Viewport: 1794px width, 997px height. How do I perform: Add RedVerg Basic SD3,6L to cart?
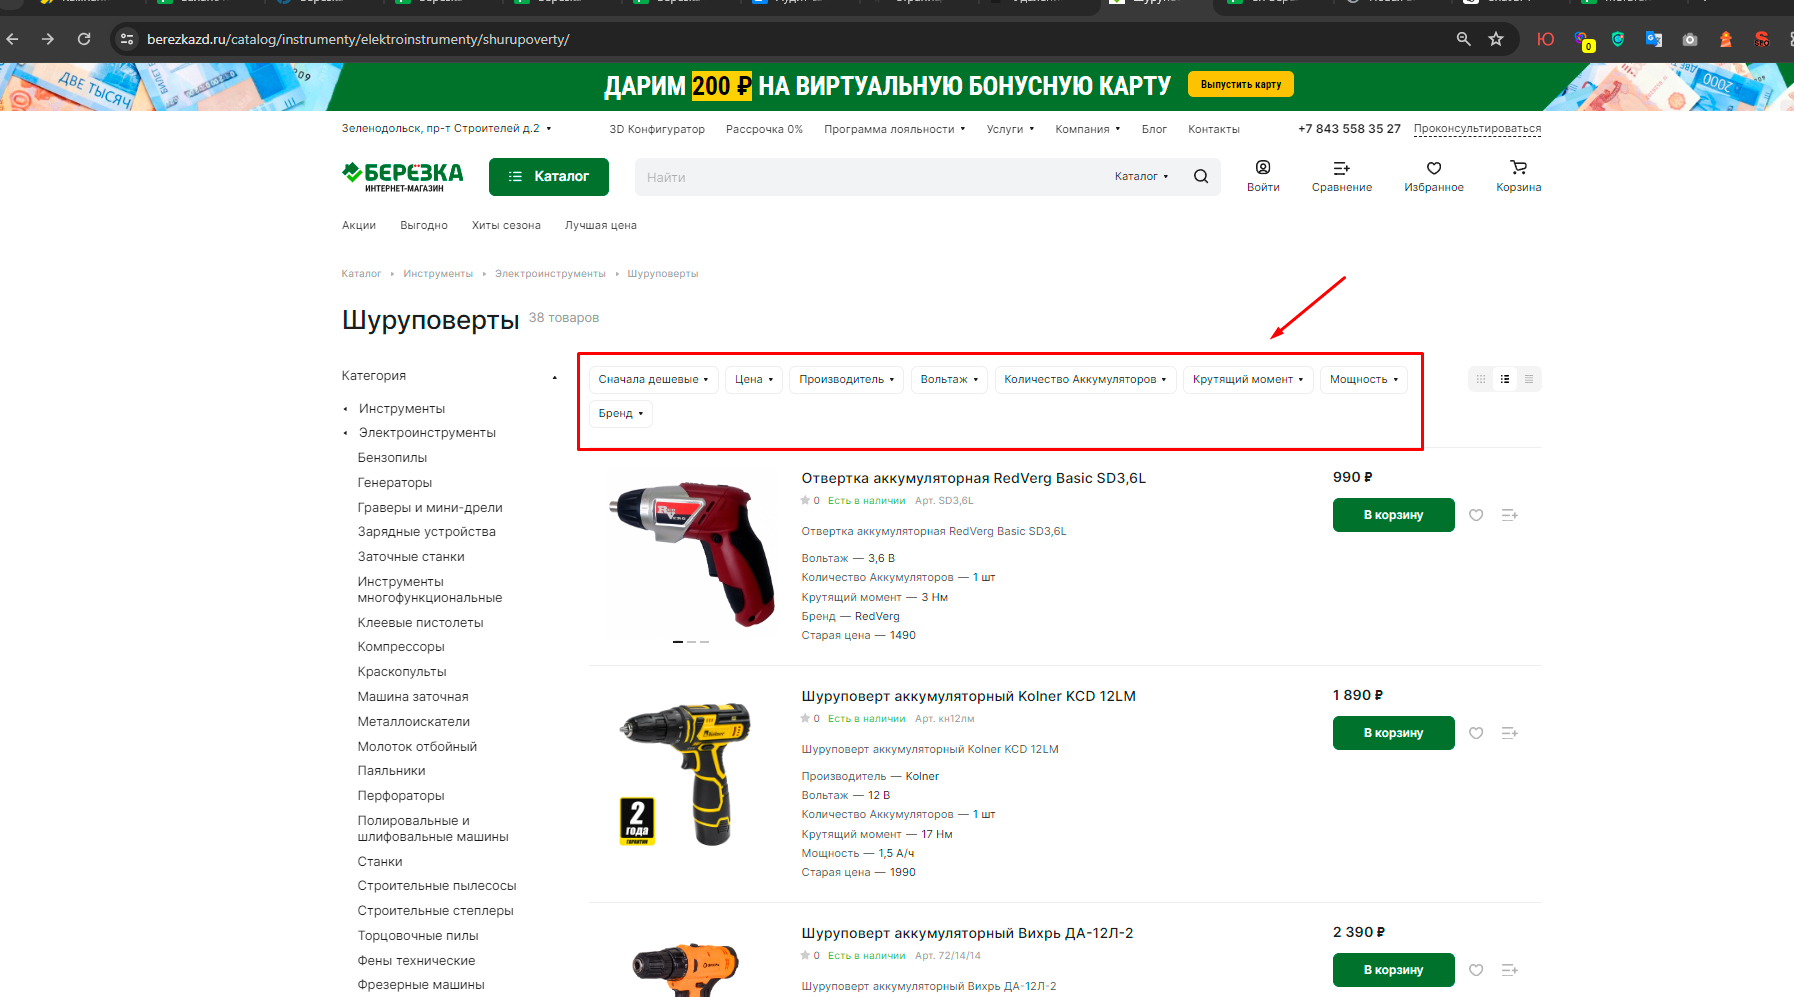(x=1393, y=515)
